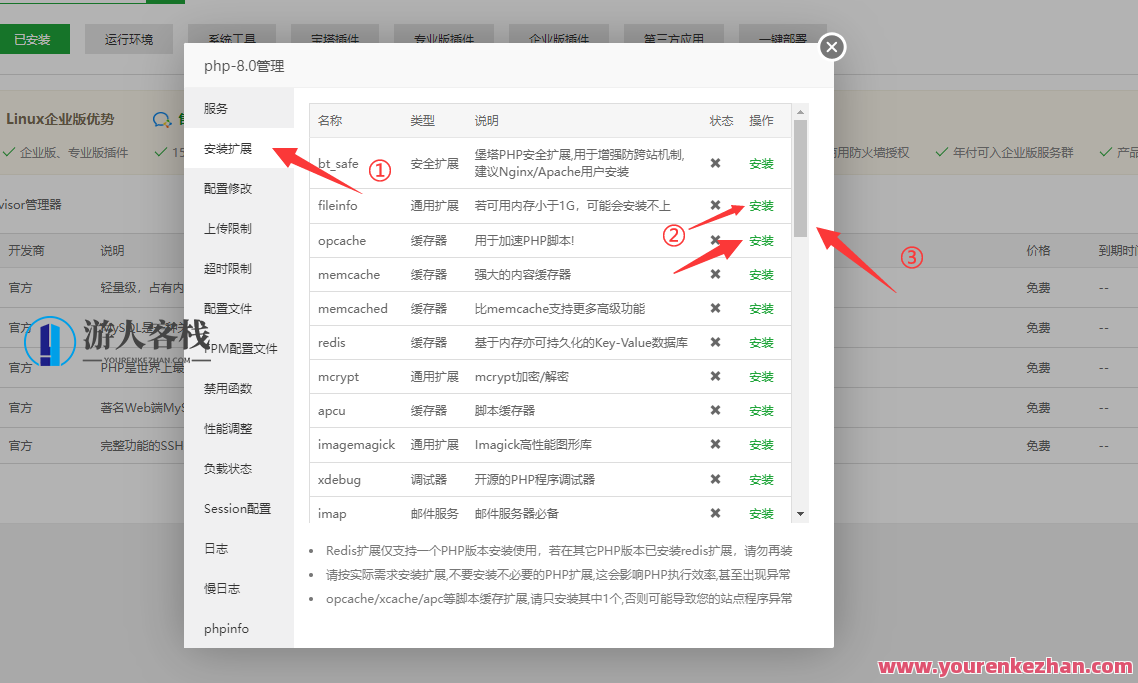Click the cross status icon beside opcache

716,240
